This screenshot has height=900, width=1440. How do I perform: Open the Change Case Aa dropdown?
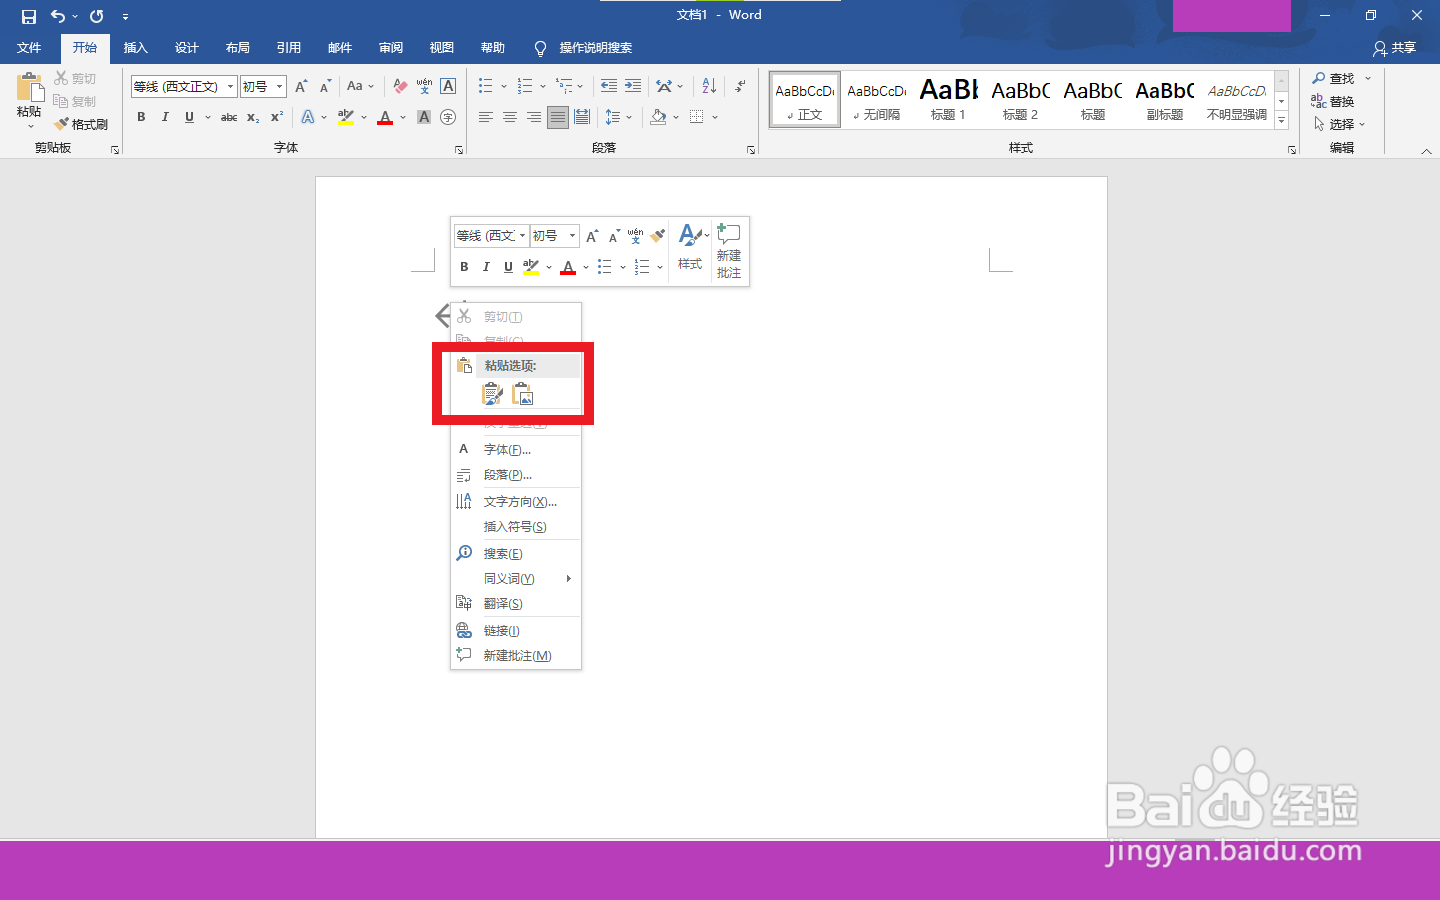pyautogui.click(x=360, y=86)
